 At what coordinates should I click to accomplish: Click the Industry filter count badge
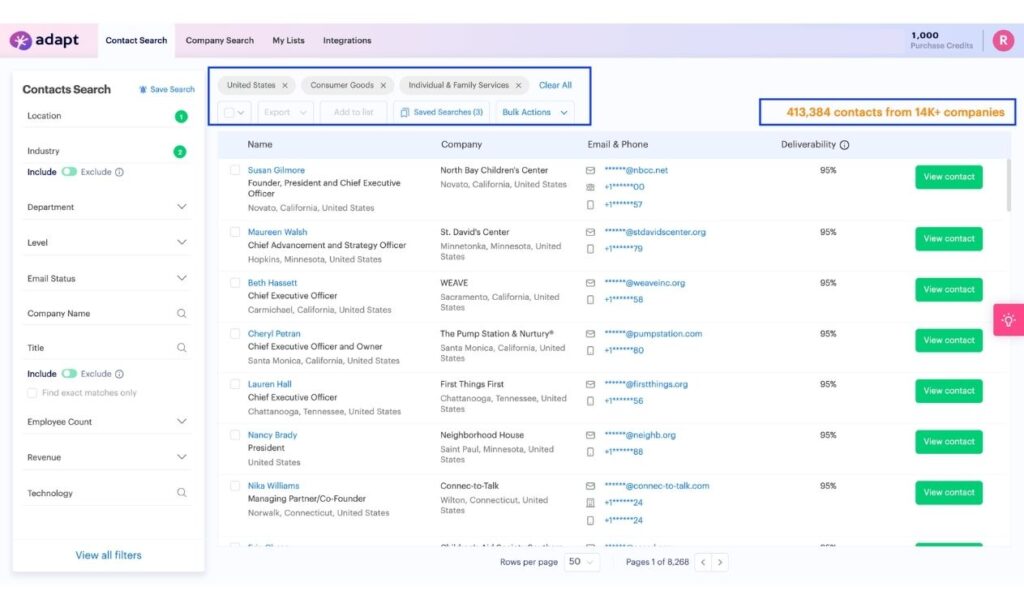(180, 152)
